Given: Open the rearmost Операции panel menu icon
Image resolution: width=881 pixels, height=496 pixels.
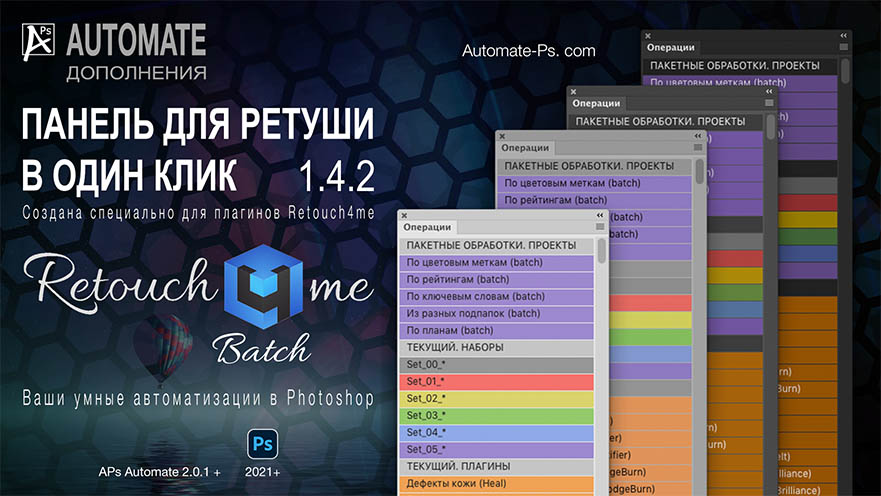Looking at the screenshot, I should click(x=844, y=47).
